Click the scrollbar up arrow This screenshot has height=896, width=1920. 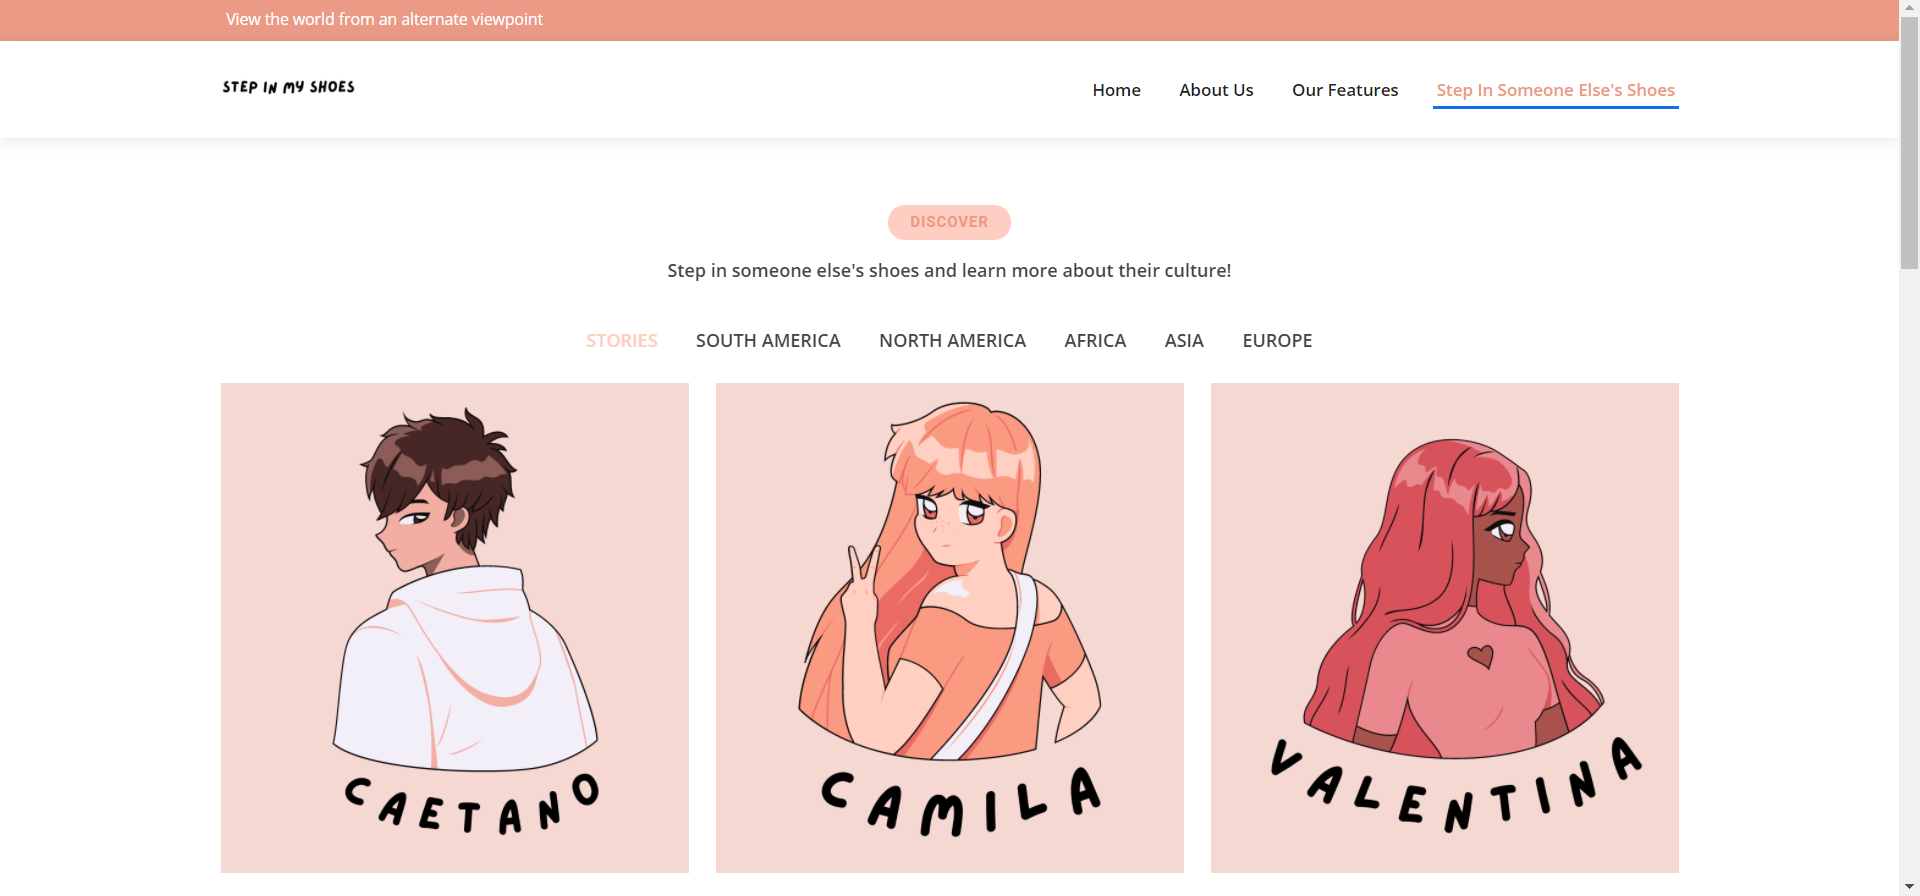(x=1910, y=8)
